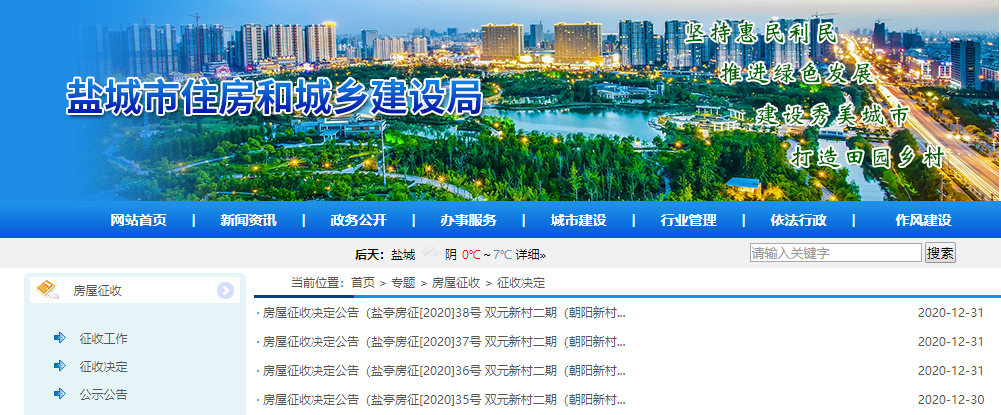Click the 搜索 search button
This screenshot has height=415, width=1001.
[940, 253]
